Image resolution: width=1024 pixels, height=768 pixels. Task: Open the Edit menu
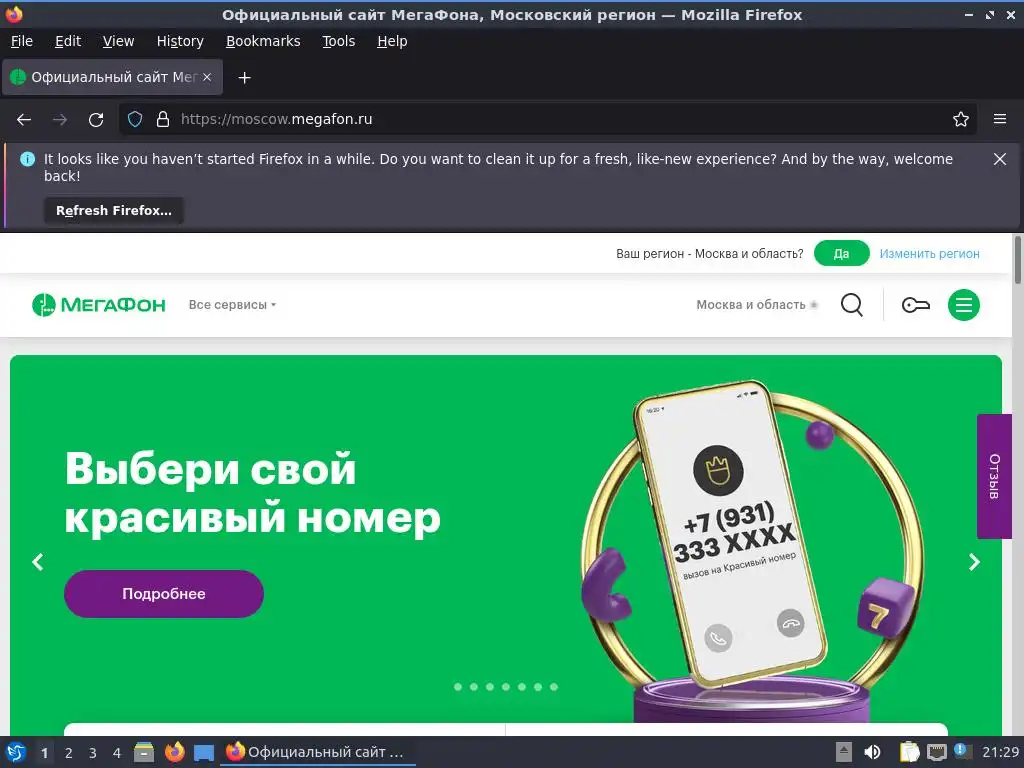(68, 41)
